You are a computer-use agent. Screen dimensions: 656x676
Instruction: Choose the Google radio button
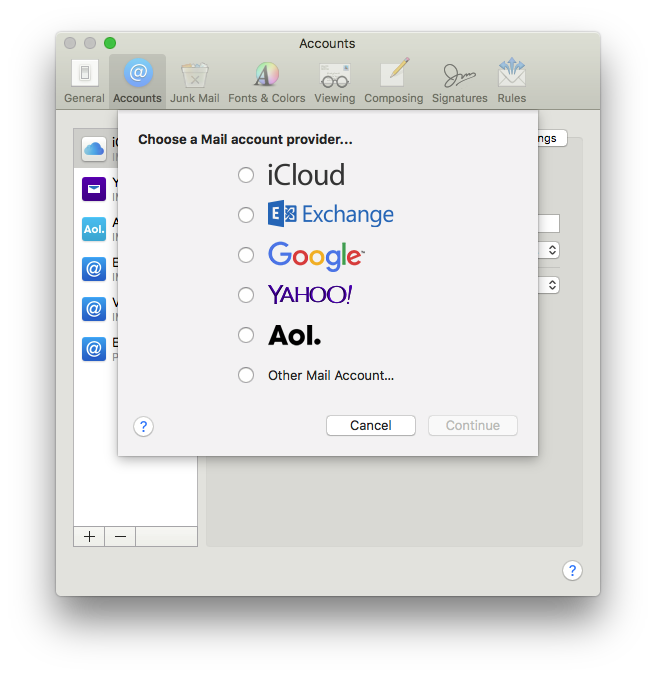246,255
